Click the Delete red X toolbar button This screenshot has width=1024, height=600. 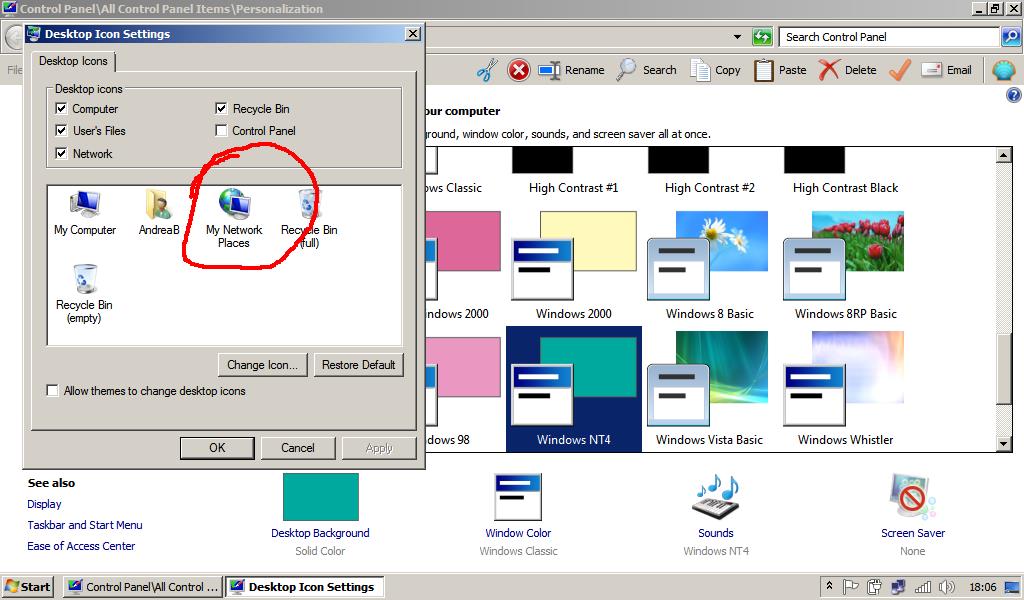[x=848, y=70]
